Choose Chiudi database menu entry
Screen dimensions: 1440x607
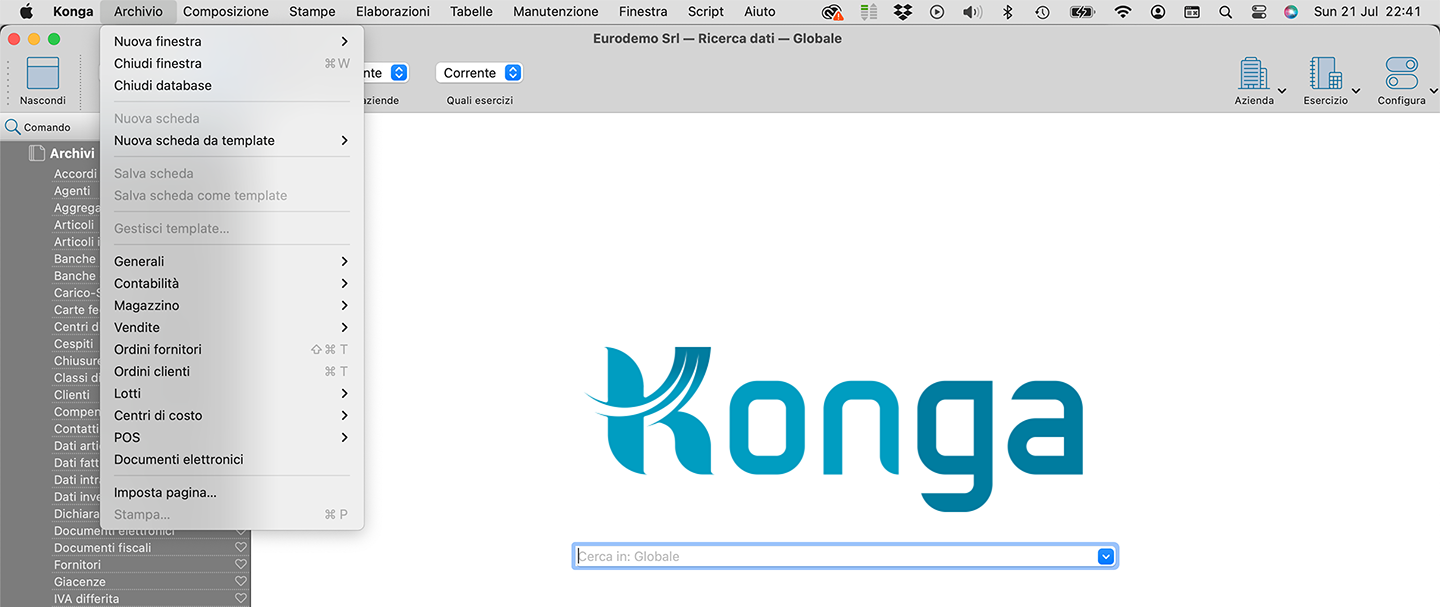click(x=163, y=85)
